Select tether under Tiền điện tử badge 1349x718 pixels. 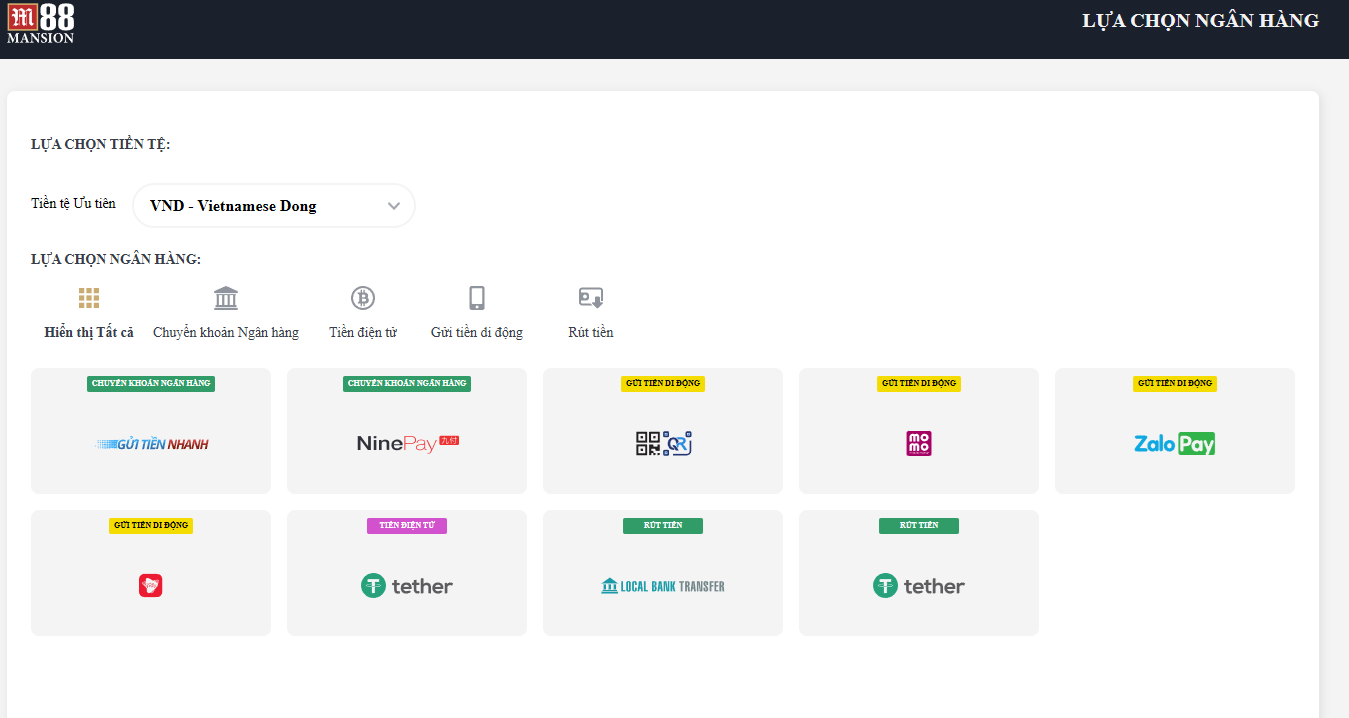point(407,573)
